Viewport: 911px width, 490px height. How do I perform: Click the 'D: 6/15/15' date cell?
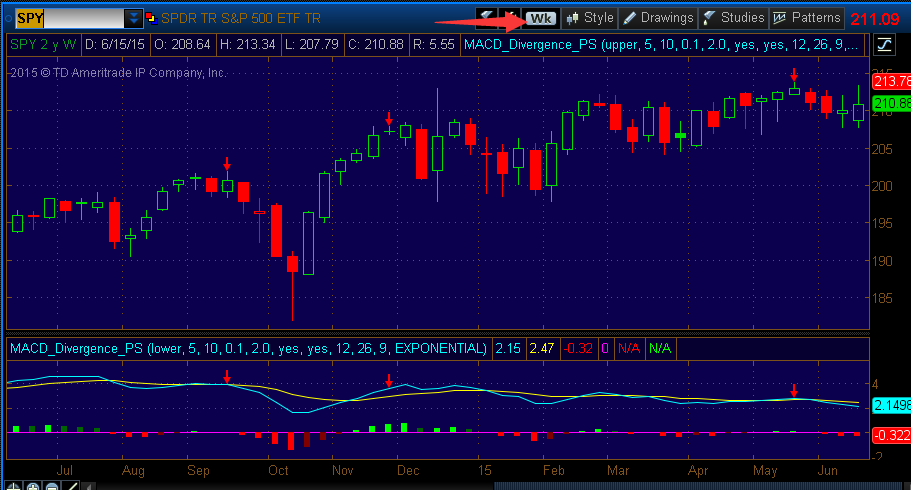(x=114, y=45)
